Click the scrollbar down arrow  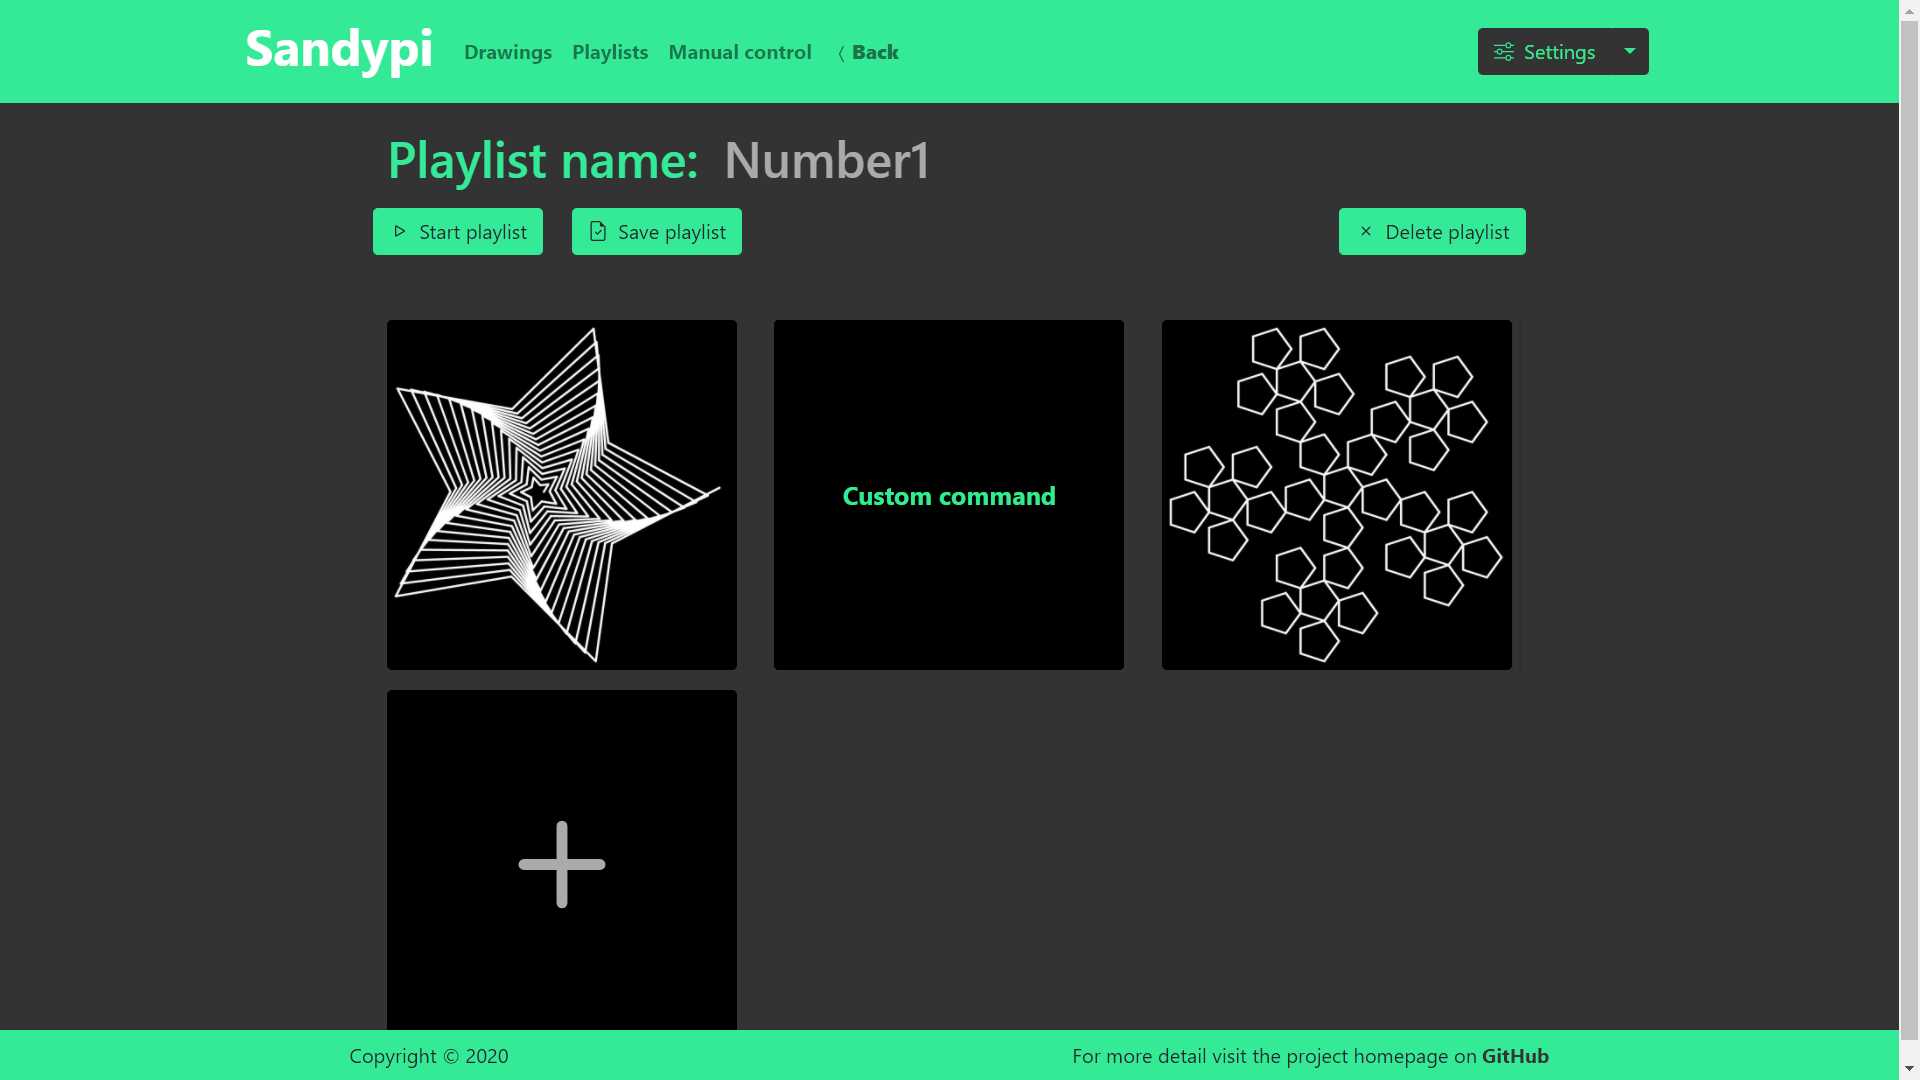click(1909, 1070)
